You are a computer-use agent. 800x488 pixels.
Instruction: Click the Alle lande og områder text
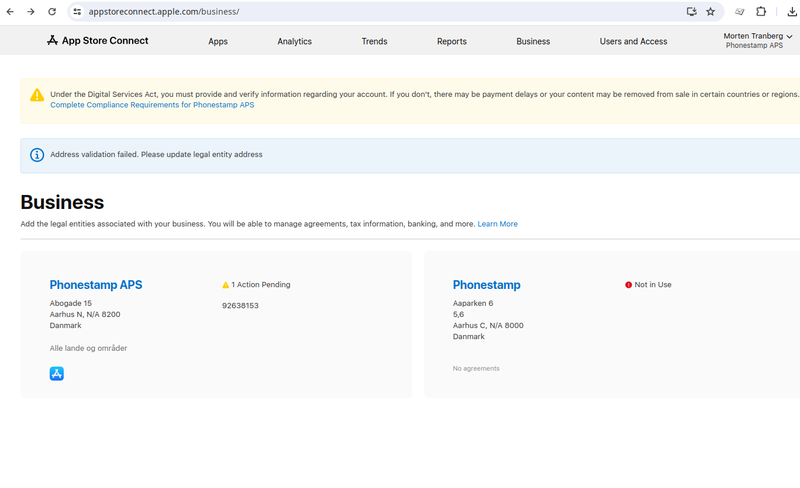click(x=88, y=348)
